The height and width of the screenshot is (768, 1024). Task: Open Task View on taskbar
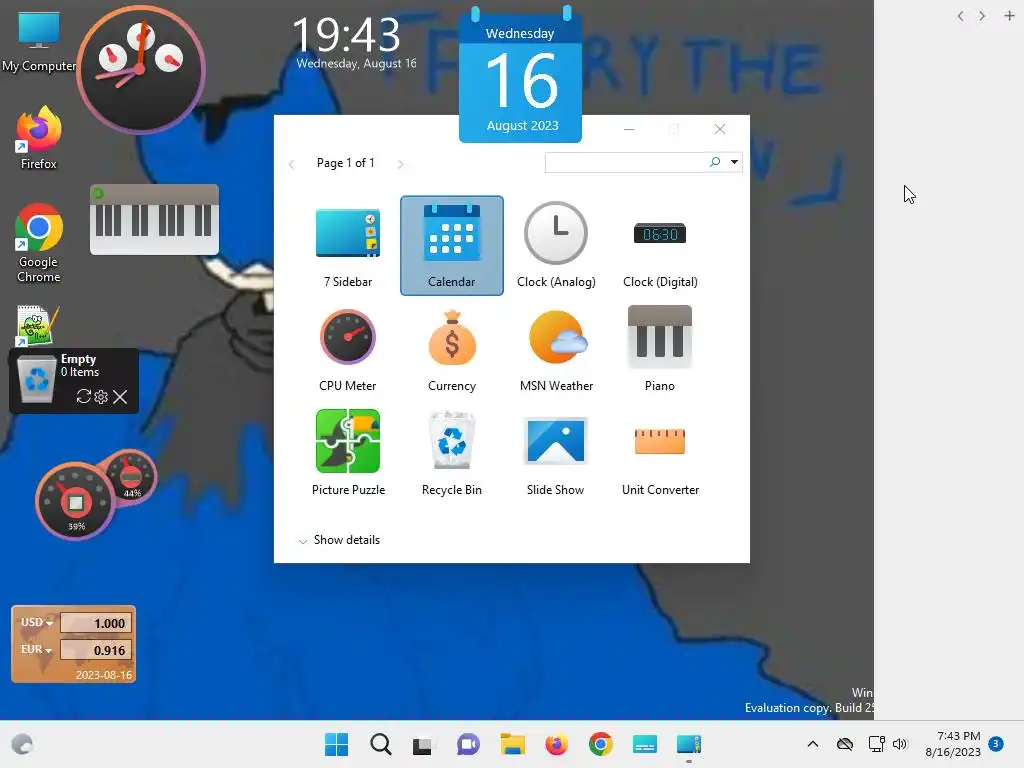pos(423,744)
